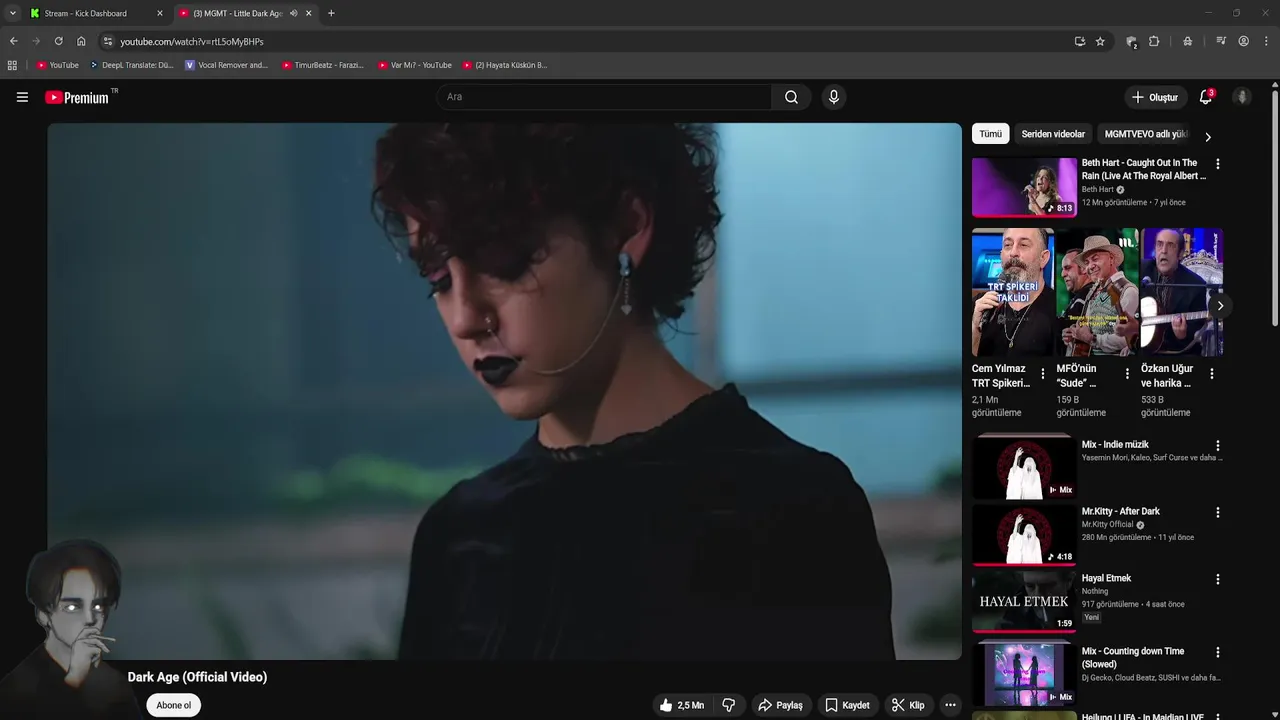Open options for Beth Hart video
The height and width of the screenshot is (720, 1280).
pyautogui.click(x=1217, y=164)
